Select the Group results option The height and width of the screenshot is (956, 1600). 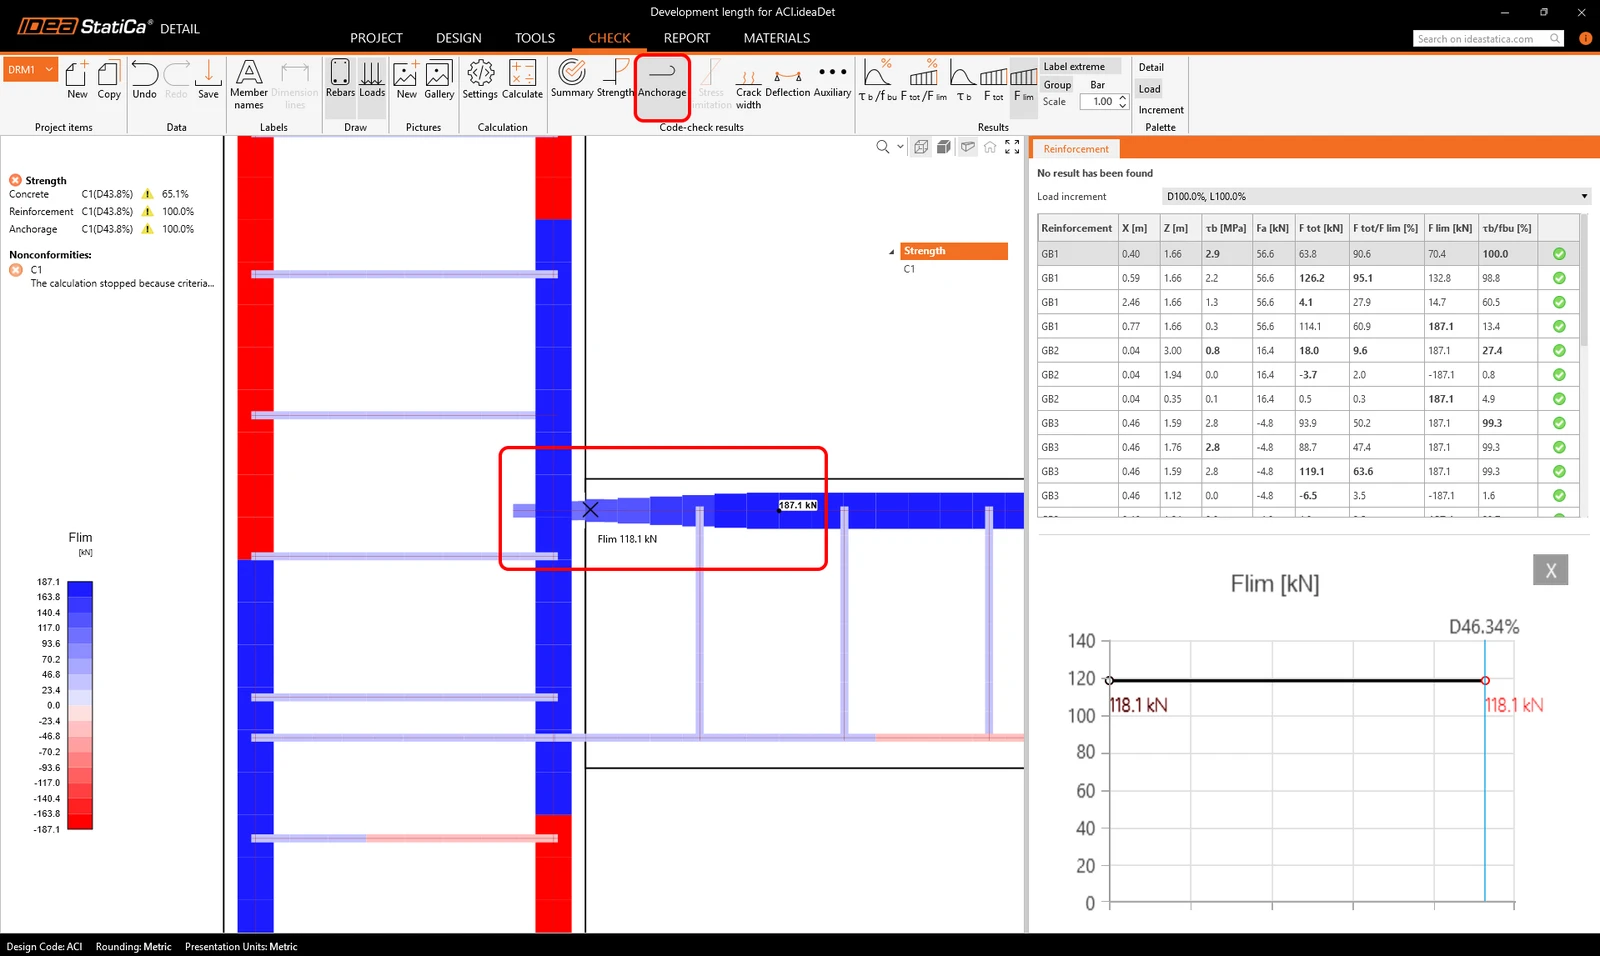pos(1057,85)
